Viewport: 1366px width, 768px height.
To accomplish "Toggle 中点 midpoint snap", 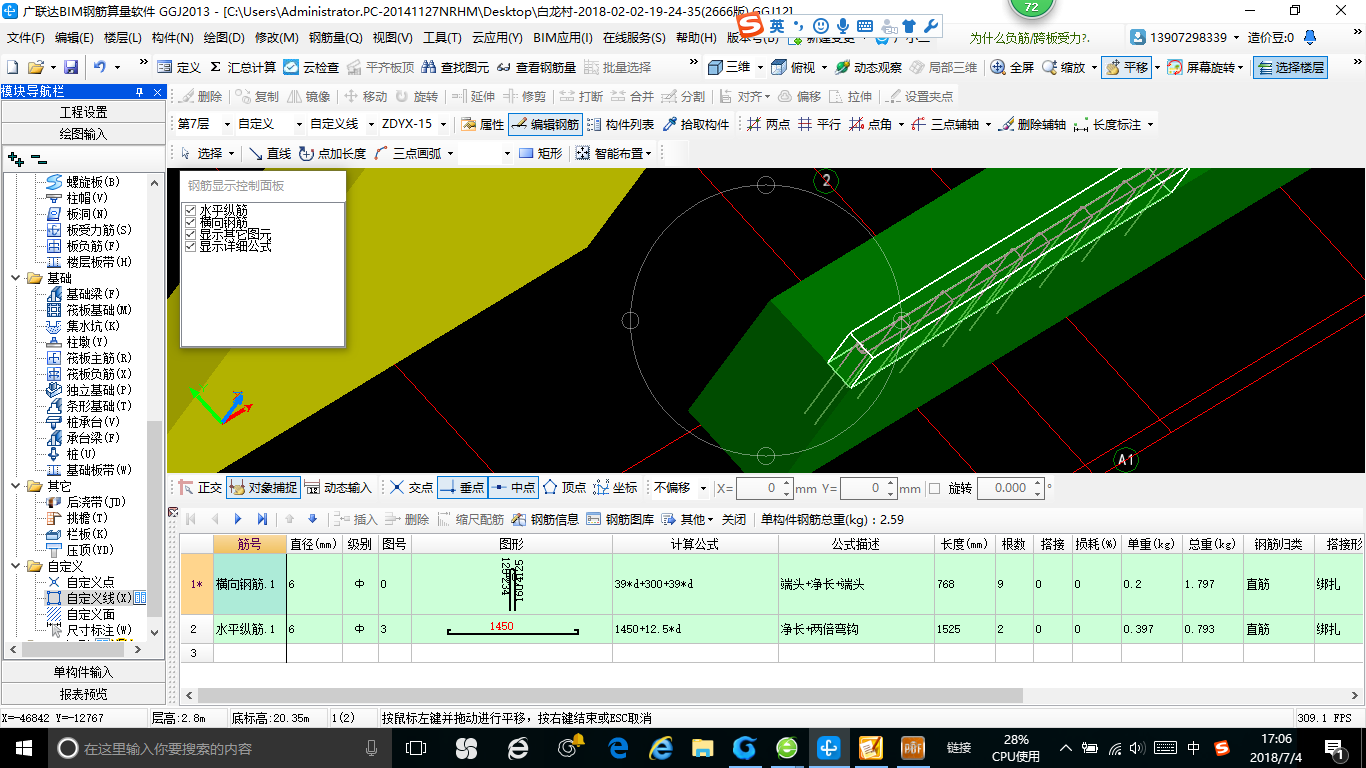I will tap(513, 488).
